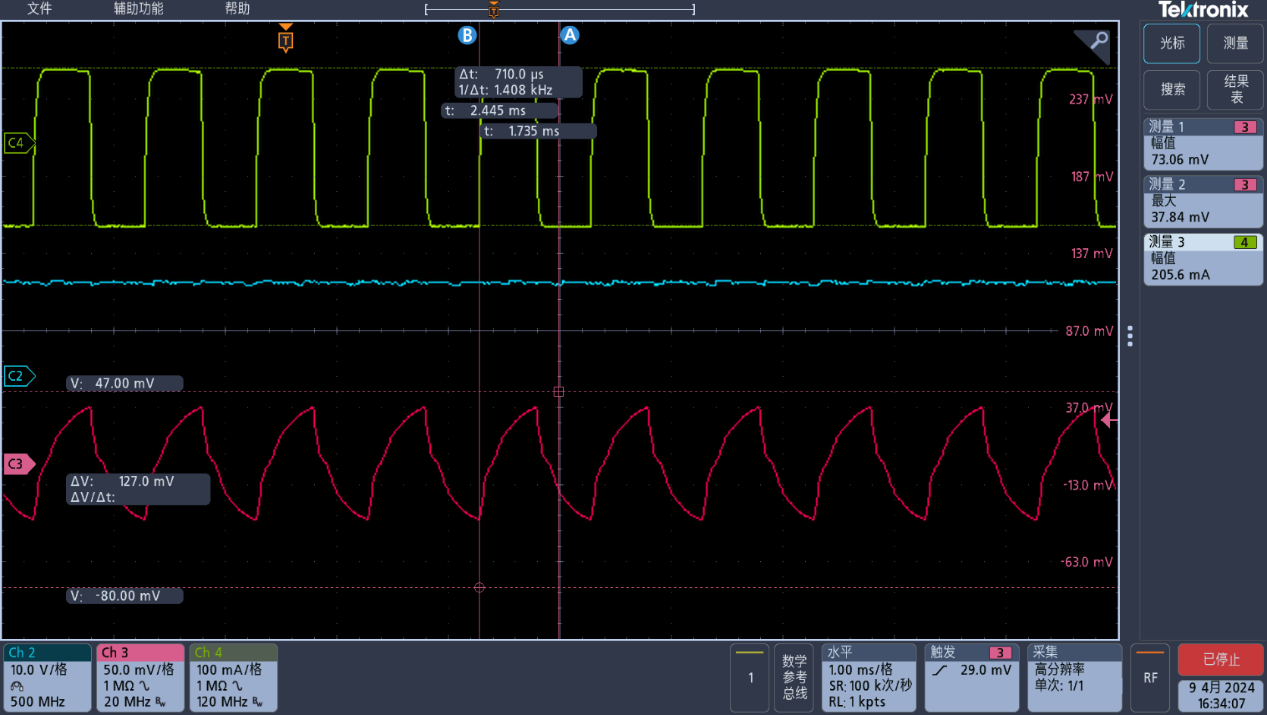Click the 搜索 search button
Screen dimensions: 1267x715
pos(1172,90)
